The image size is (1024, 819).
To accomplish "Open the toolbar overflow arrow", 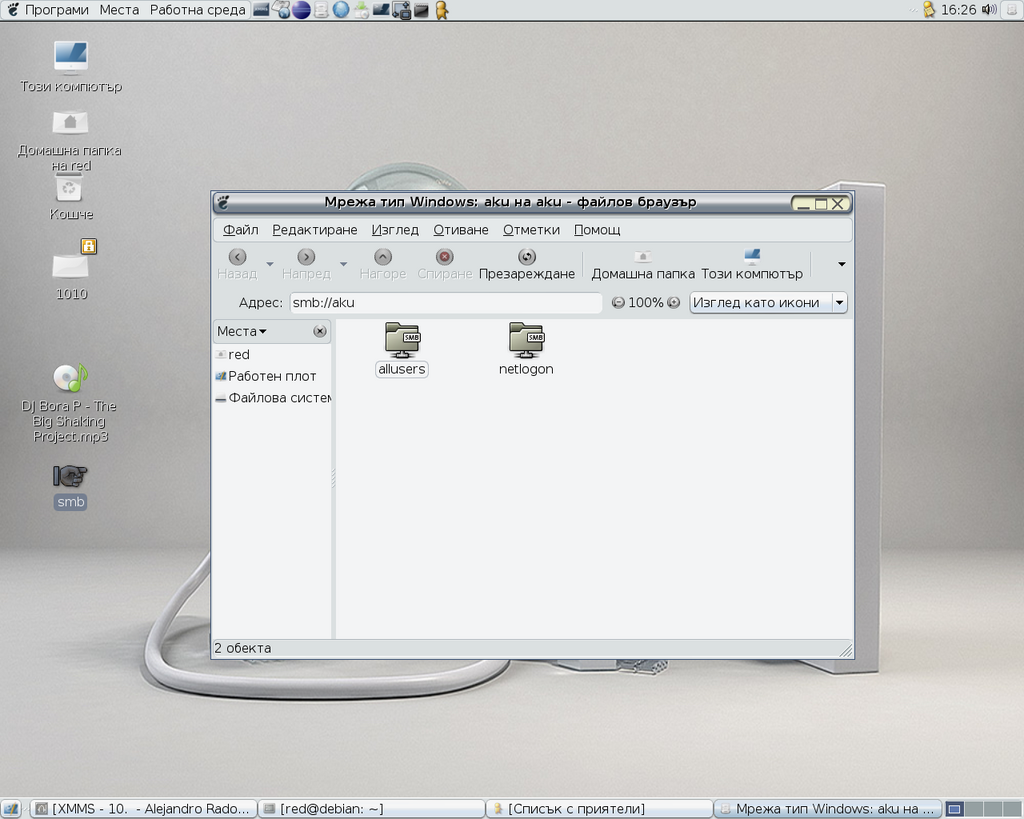I will pos(841,264).
